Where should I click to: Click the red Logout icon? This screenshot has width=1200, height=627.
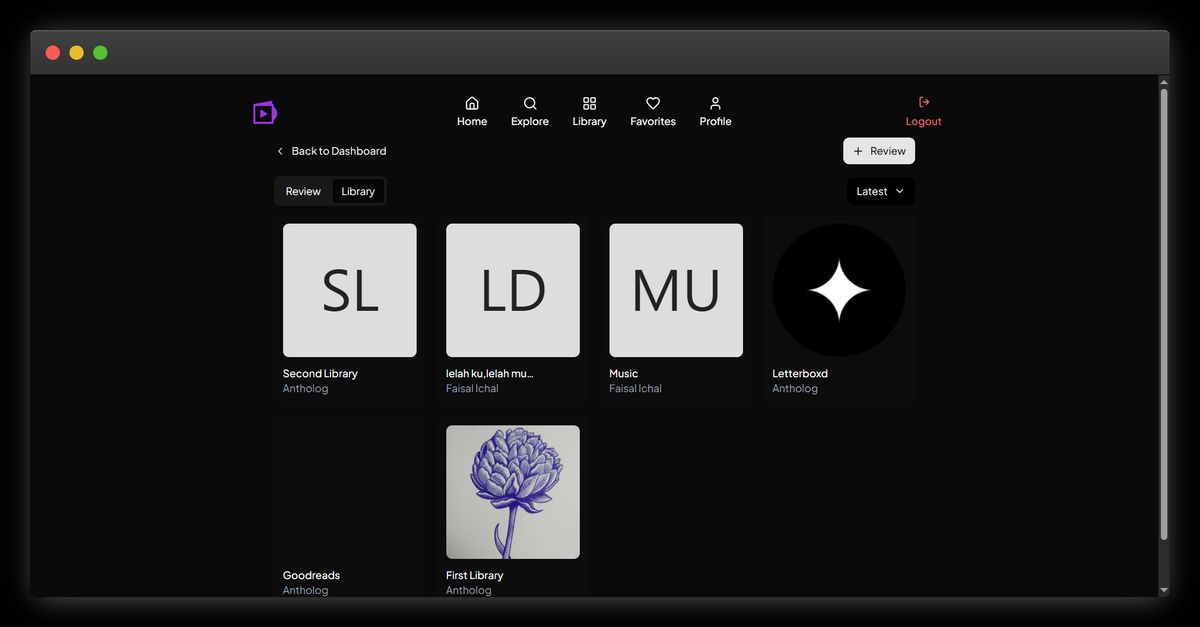[923, 102]
